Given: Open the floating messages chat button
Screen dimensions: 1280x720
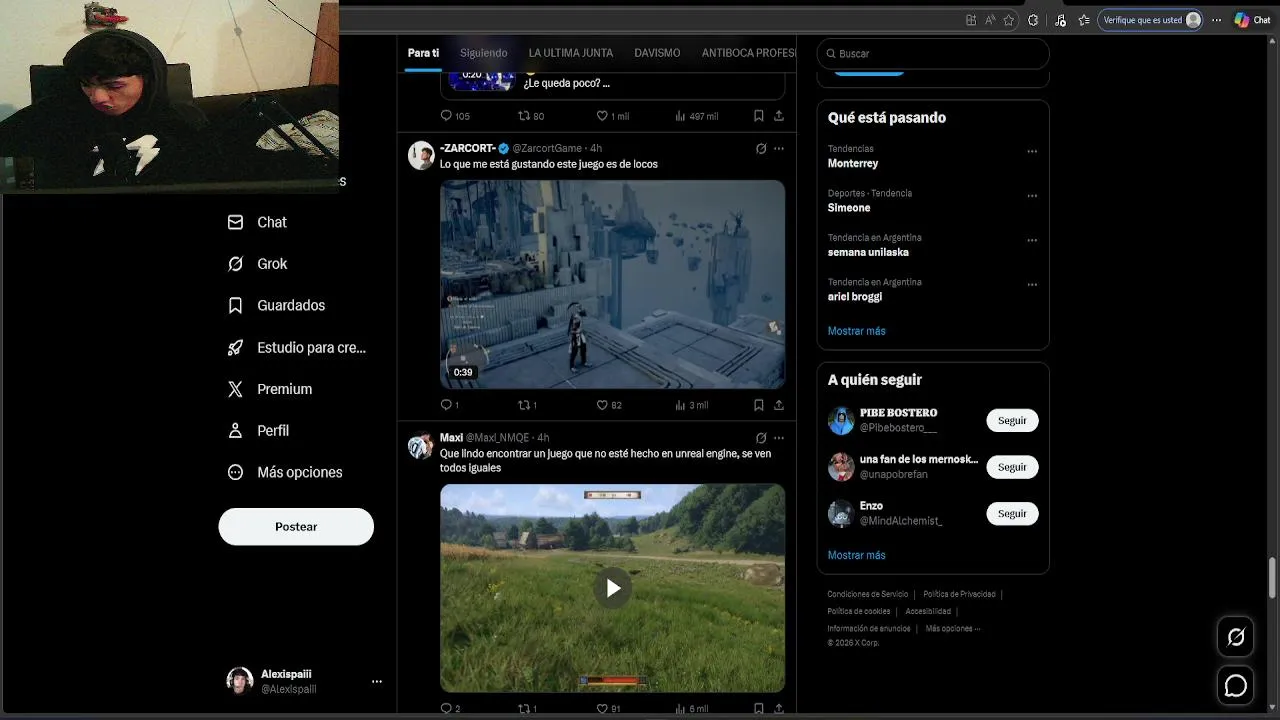Looking at the screenshot, I should pos(1236,685).
